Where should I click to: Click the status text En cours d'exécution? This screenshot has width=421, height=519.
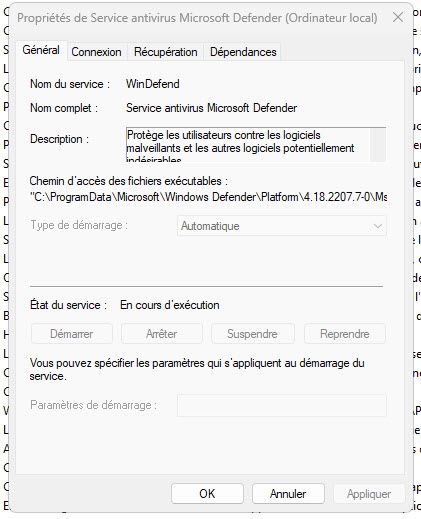(170, 305)
